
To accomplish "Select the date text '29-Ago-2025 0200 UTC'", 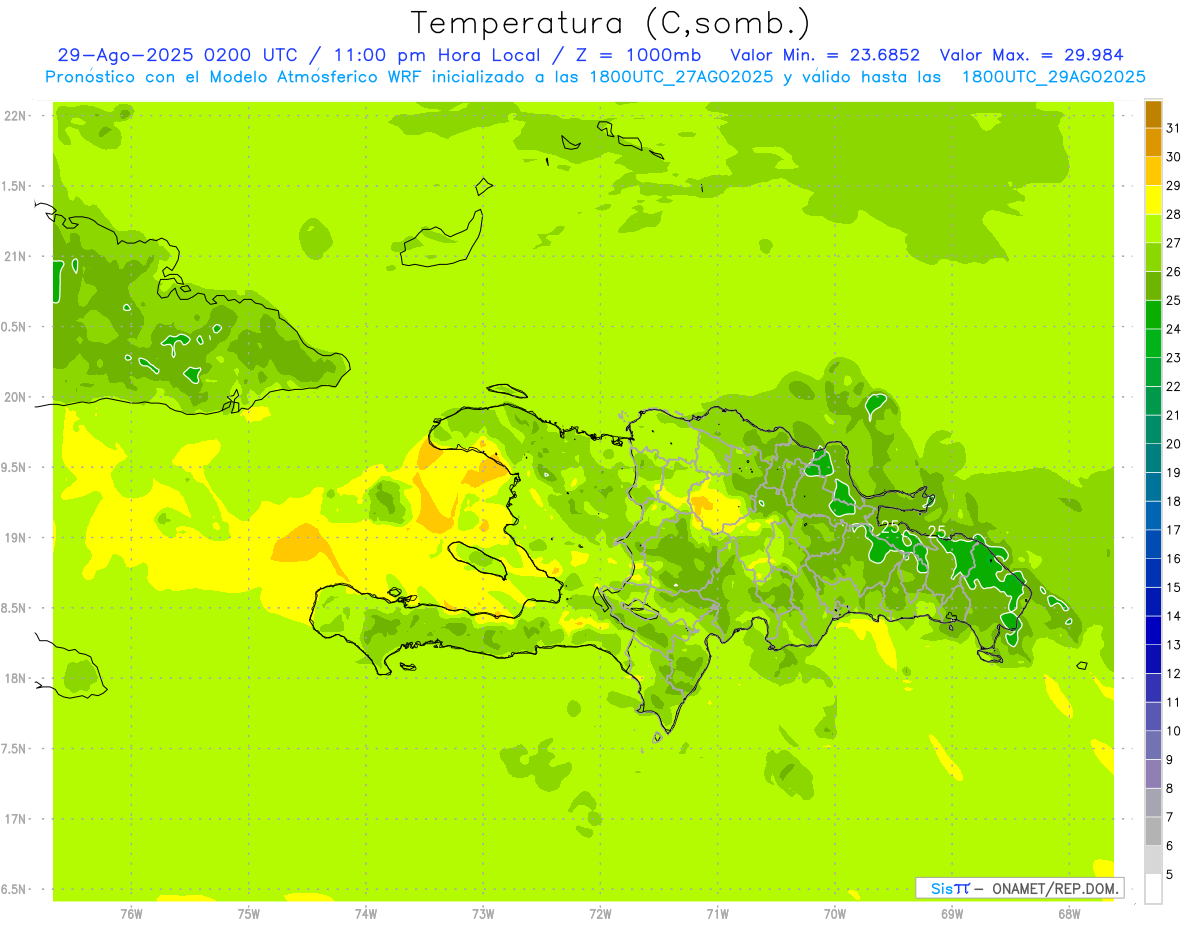I will (x=177, y=55).
